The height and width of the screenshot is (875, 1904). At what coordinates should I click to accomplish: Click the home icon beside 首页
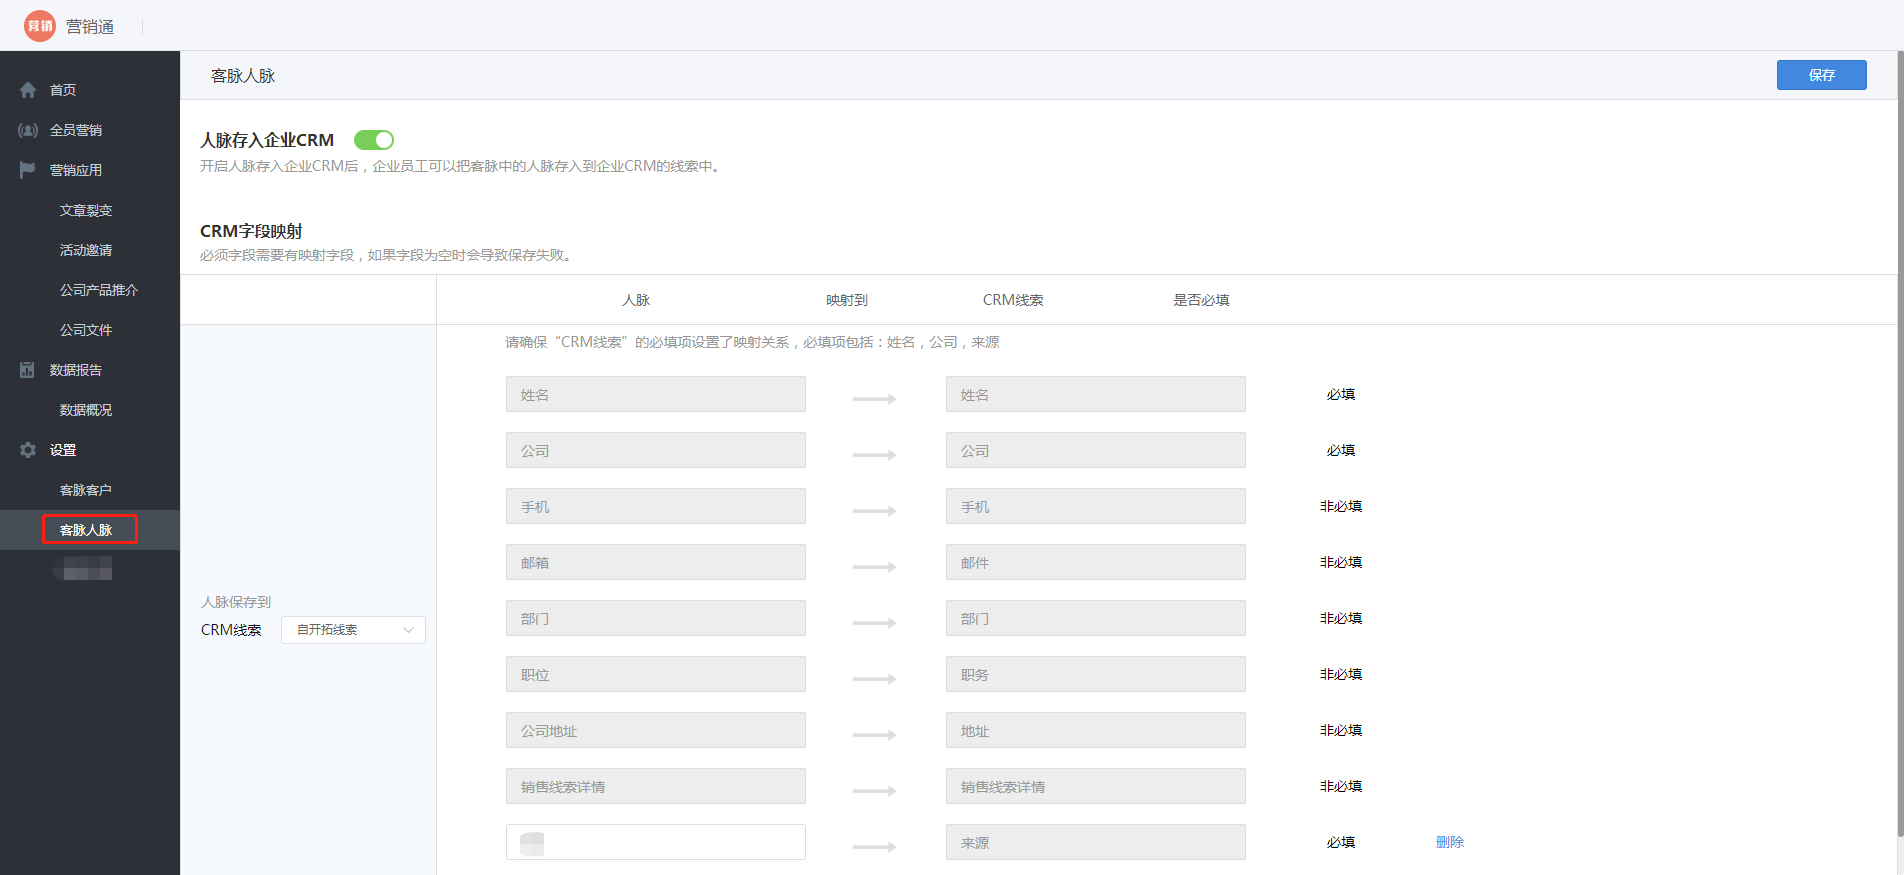[x=28, y=90]
